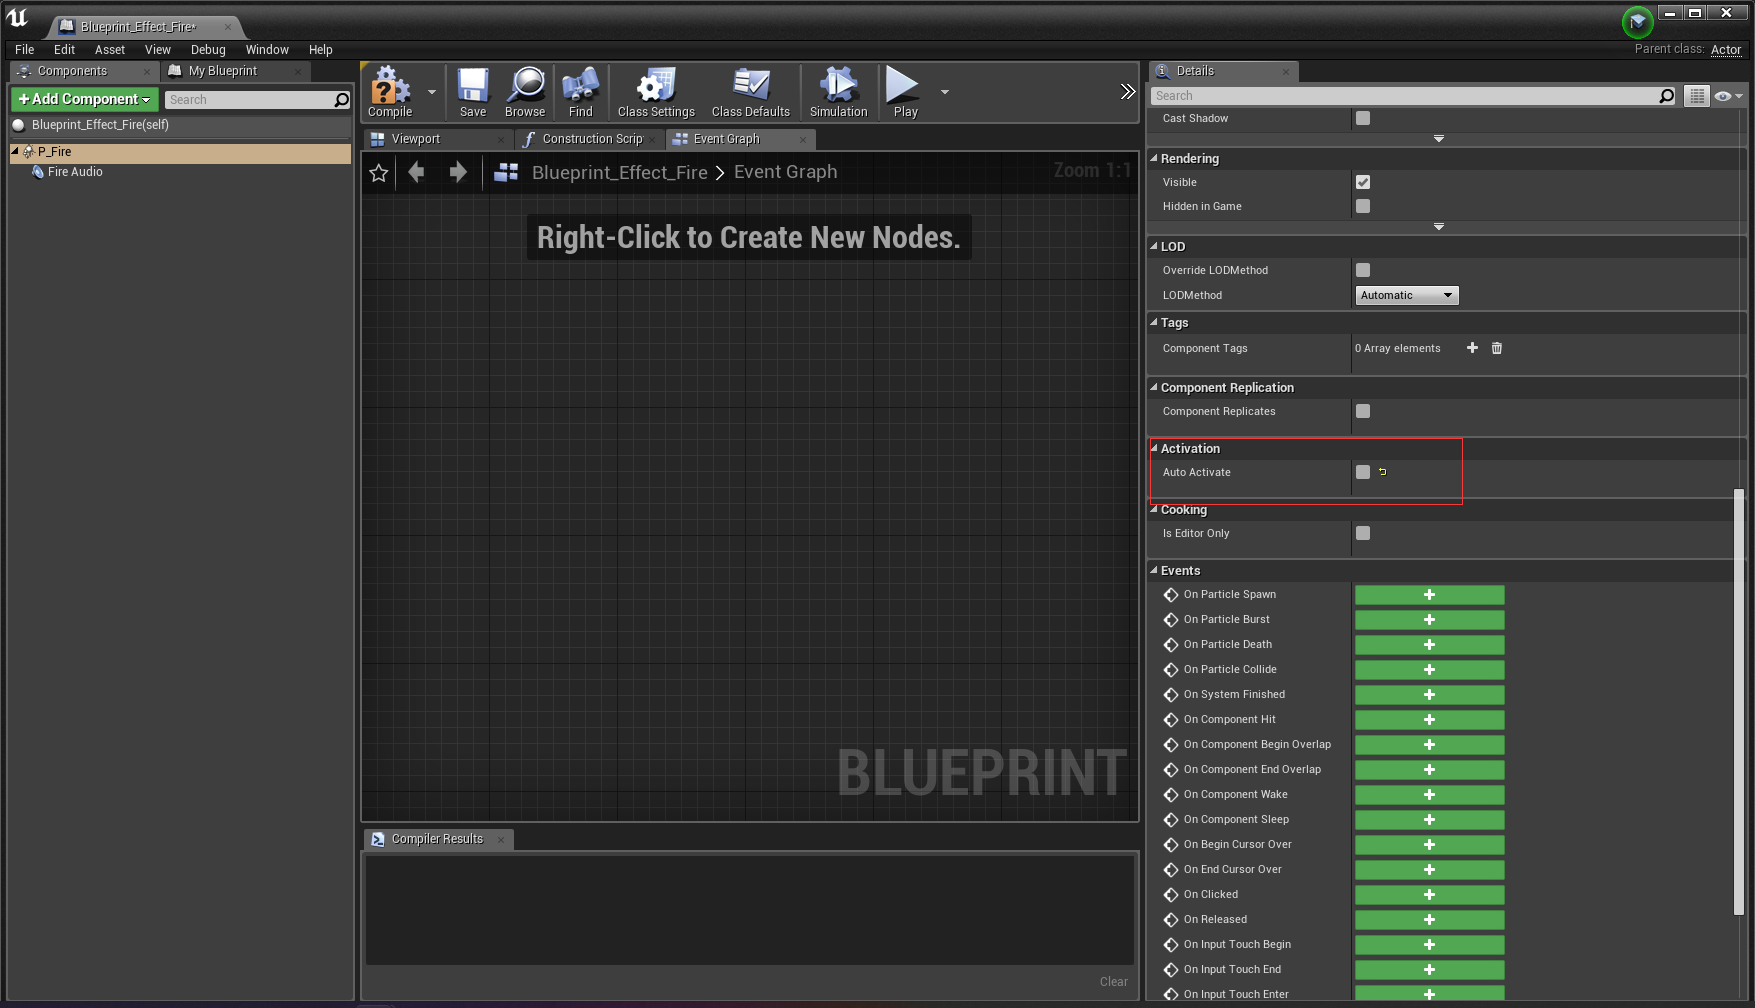This screenshot has width=1755, height=1008.
Task: Open Class Settings
Action: click(656, 93)
